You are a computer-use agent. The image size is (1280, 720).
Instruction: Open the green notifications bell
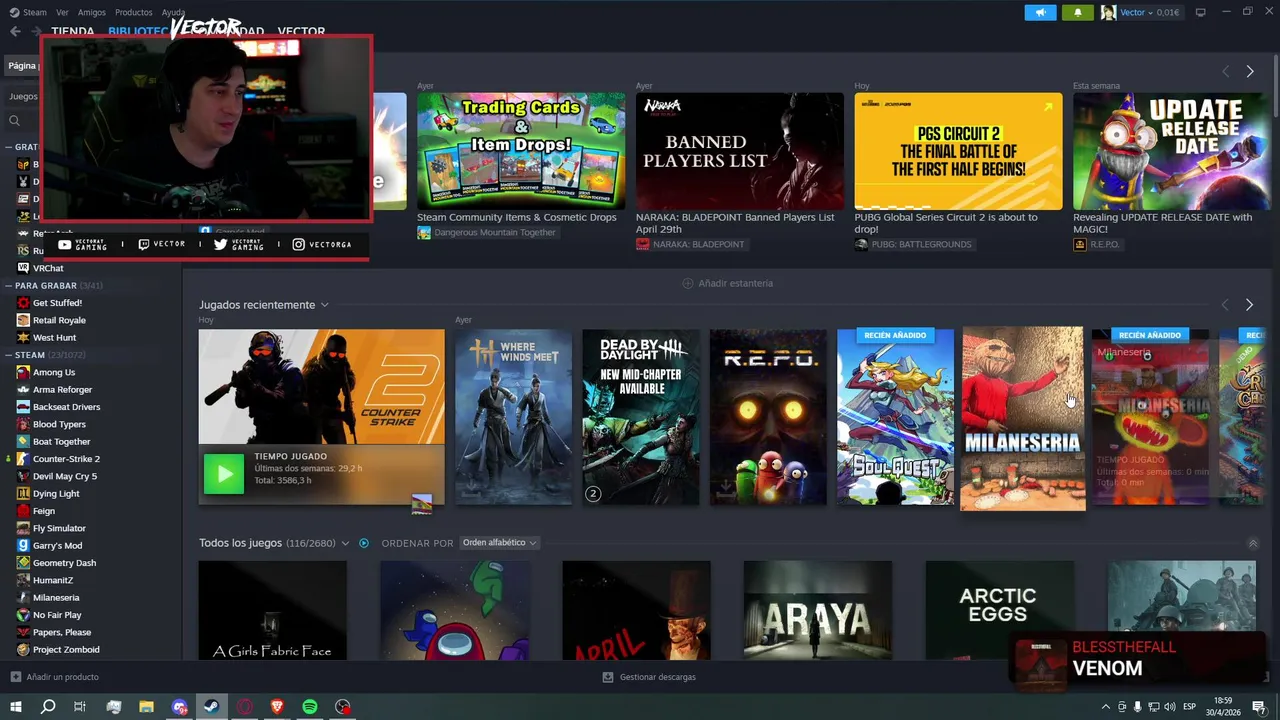click(1077, 12)
